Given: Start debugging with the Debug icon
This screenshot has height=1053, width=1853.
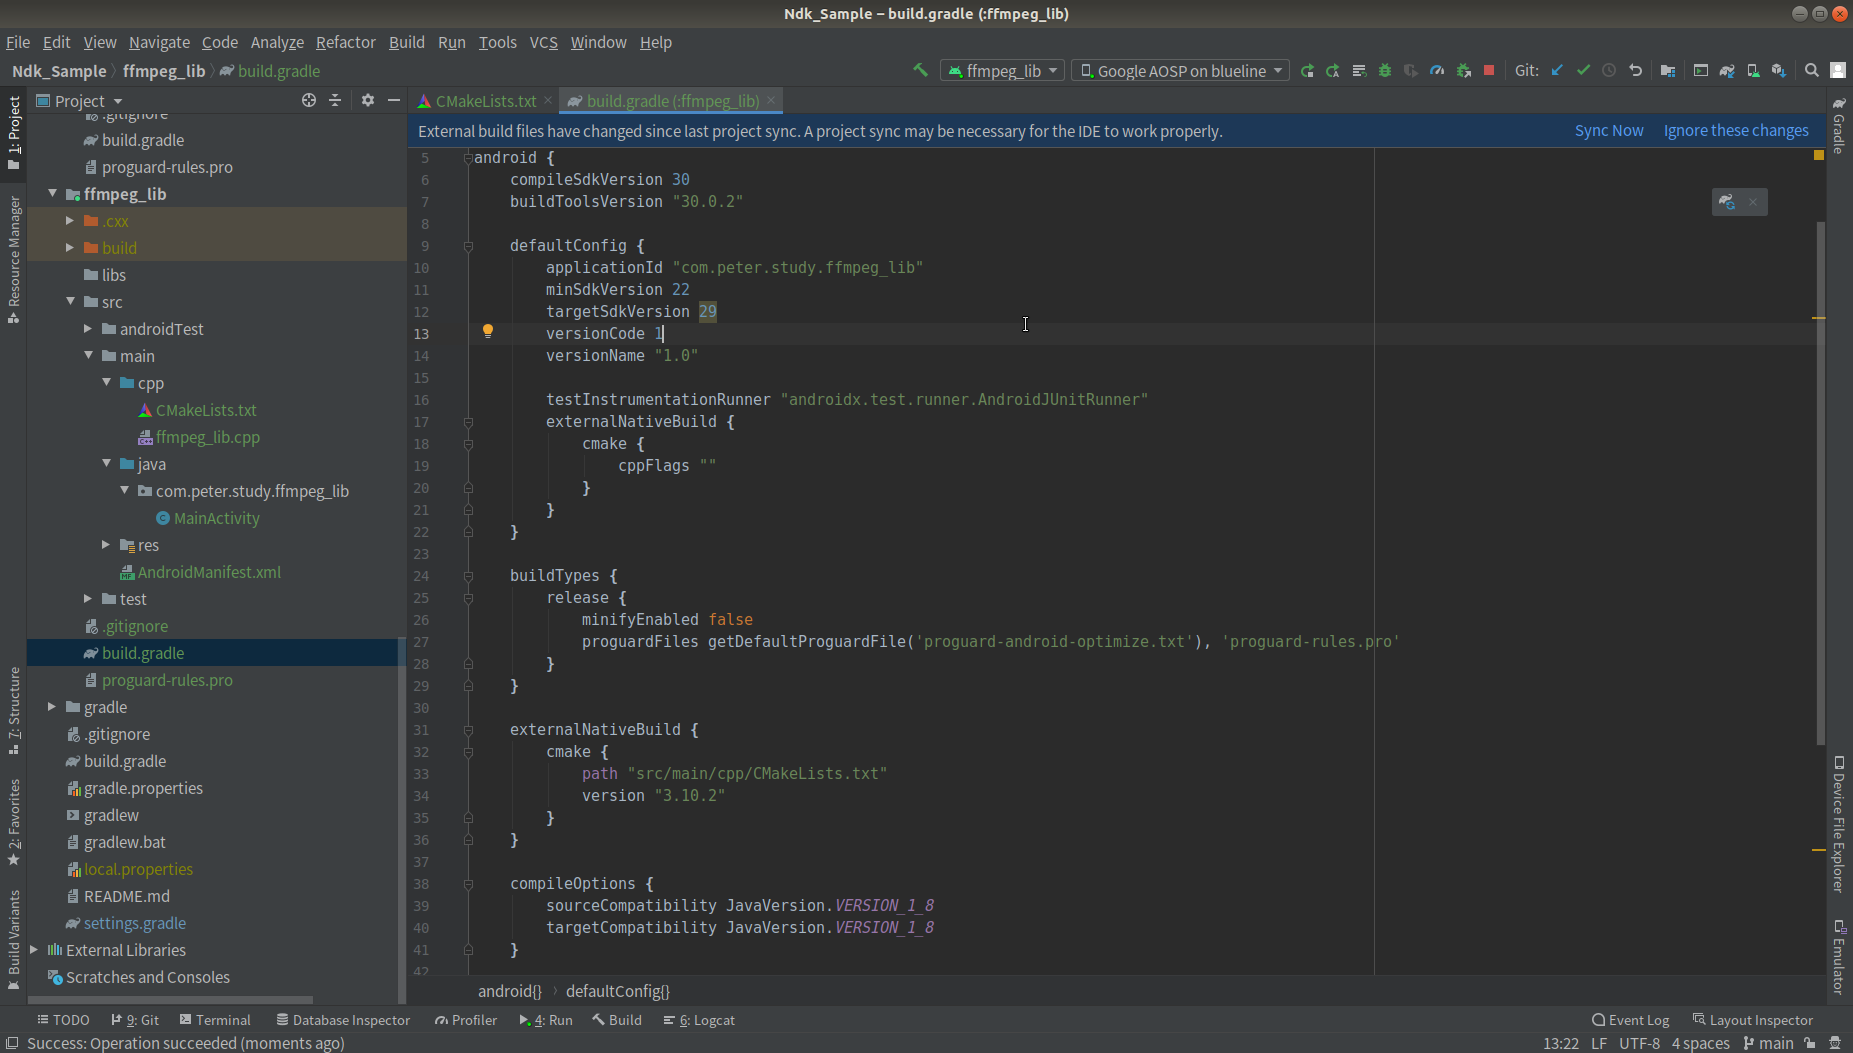Looking at the screenshot, I should click(x=1385, y=70).
